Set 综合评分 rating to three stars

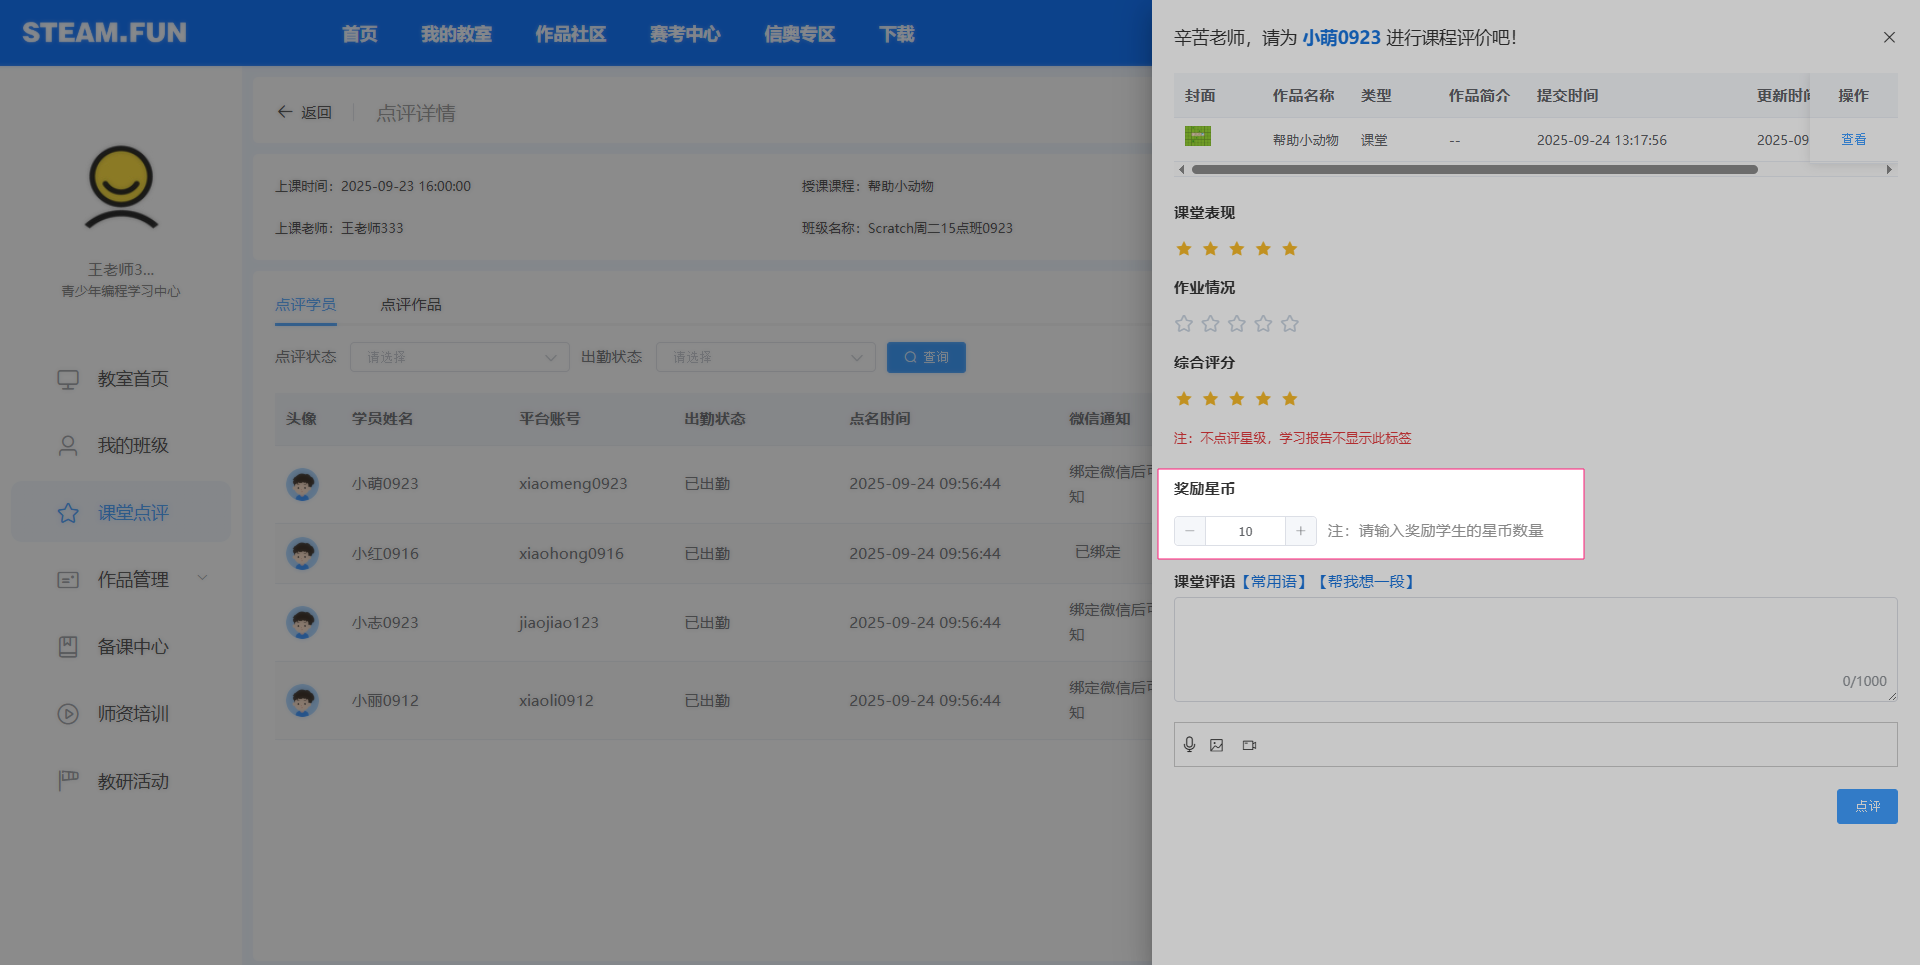(x=1237, y=399)
